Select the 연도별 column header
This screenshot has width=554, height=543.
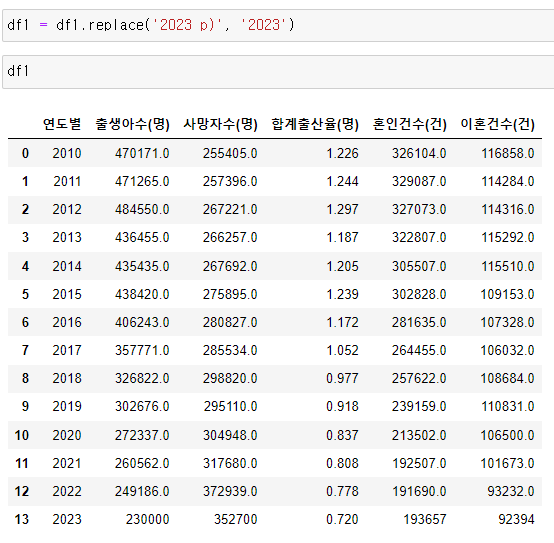(62, 124)
